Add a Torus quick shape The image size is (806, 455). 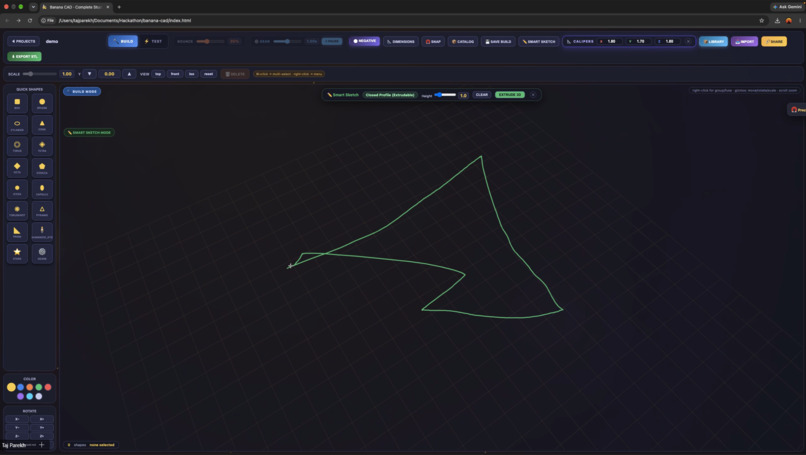(17, 147)
